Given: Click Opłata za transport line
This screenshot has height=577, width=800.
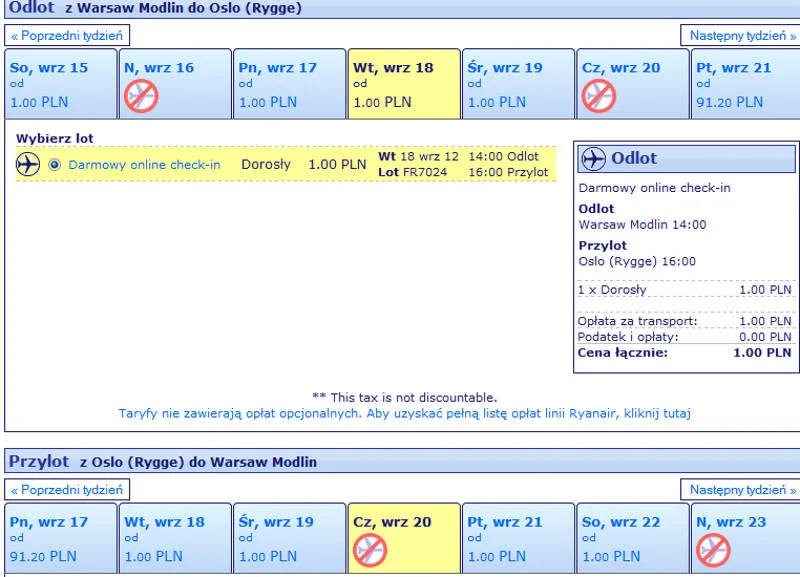Looking at the screenshot, I should tap(684, 321).
